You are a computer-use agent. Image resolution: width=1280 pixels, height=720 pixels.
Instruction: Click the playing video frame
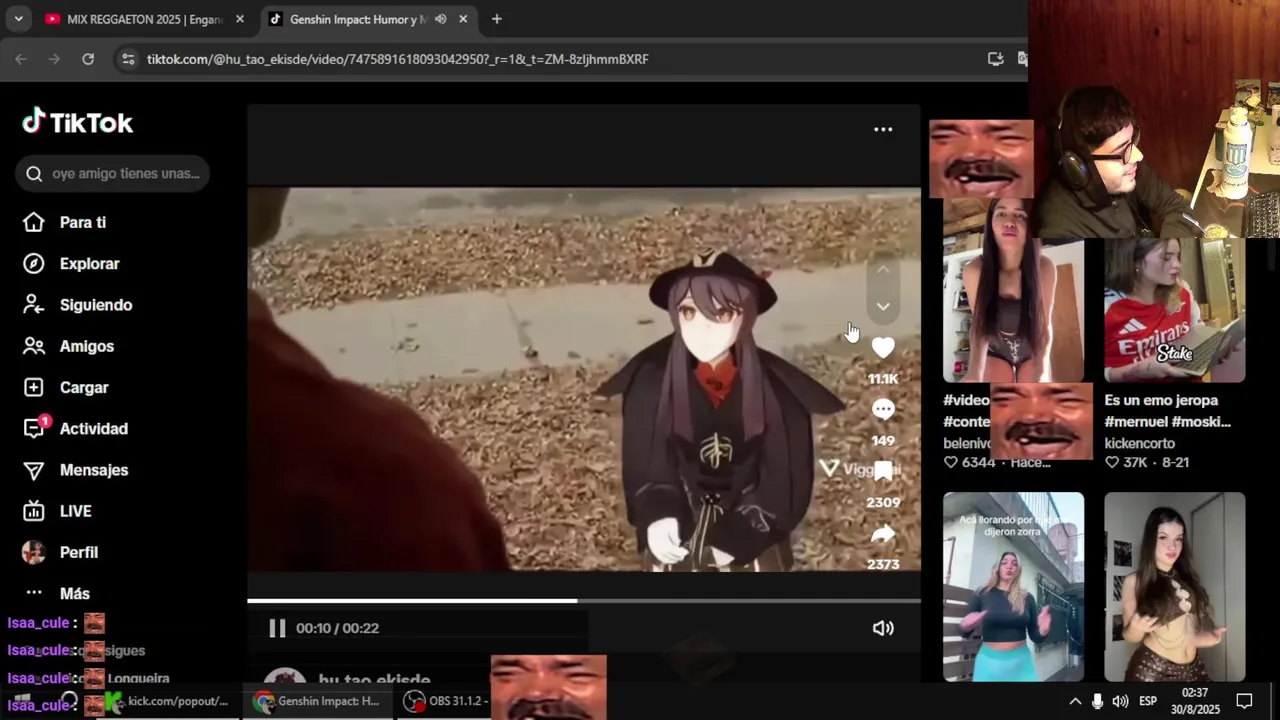tap(584, 380)
